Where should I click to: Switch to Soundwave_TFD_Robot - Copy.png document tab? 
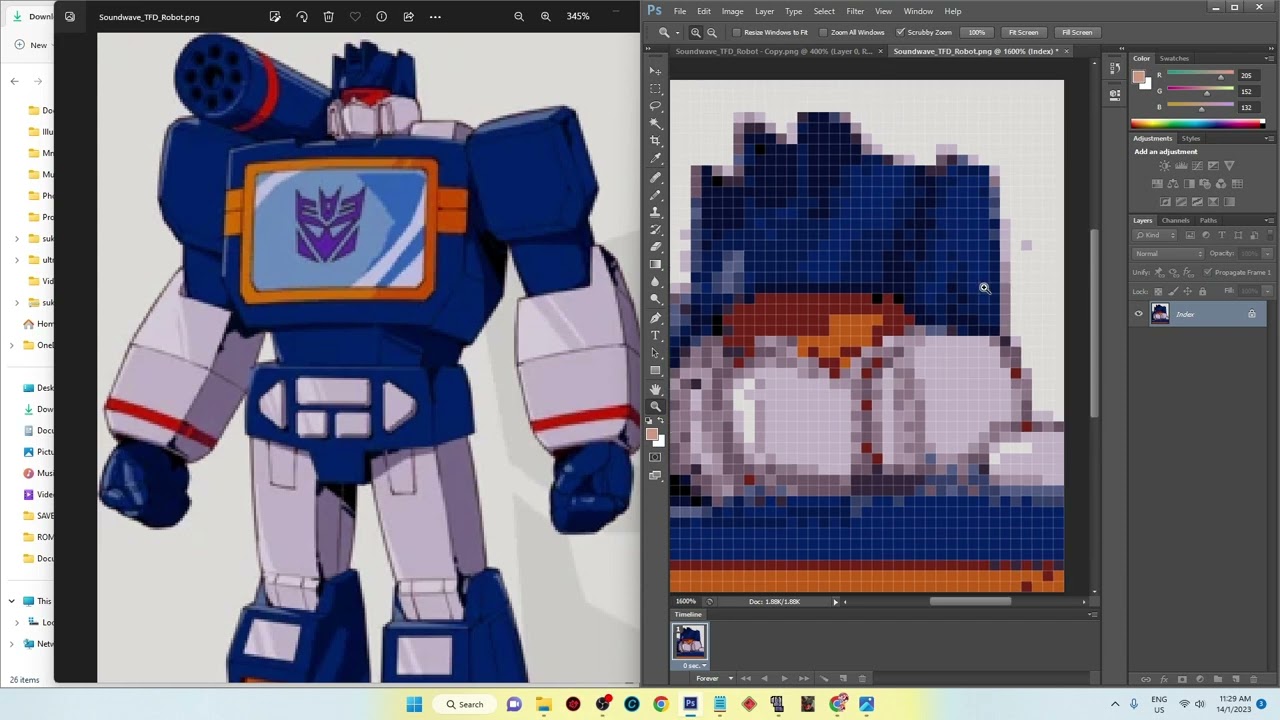(x=773, y=51)
